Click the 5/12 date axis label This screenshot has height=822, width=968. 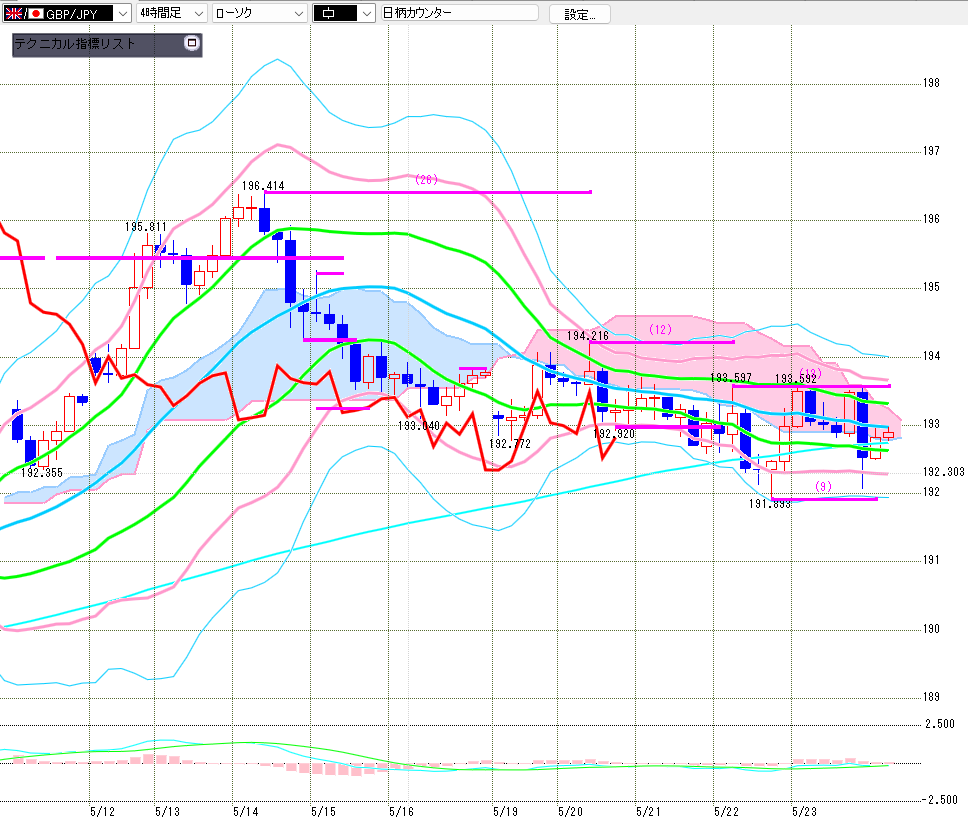(x=102, y=812)
